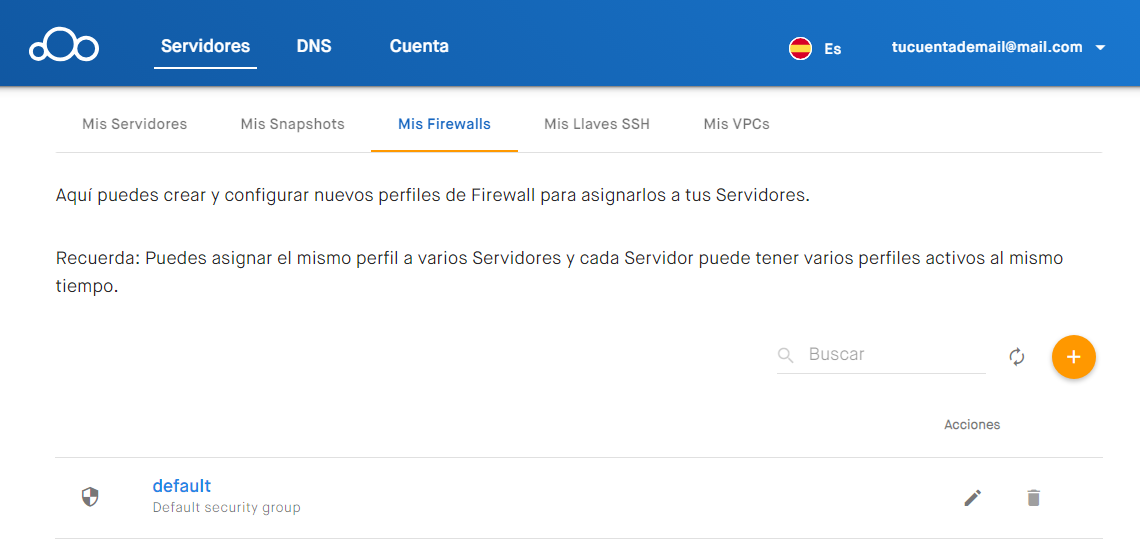1140x542 pixels.
Task: Switch to the Mis Servidores tab
Action: point(135,124)
